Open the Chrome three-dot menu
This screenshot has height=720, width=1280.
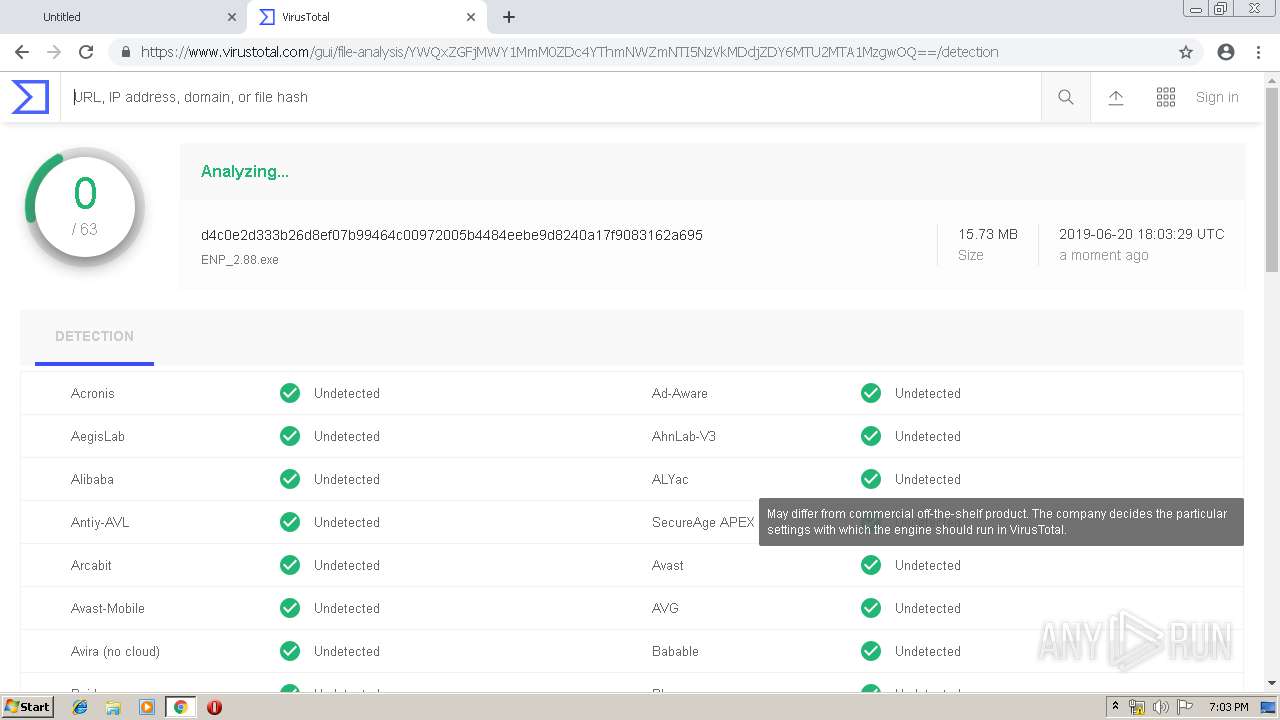coord(1258,52)
